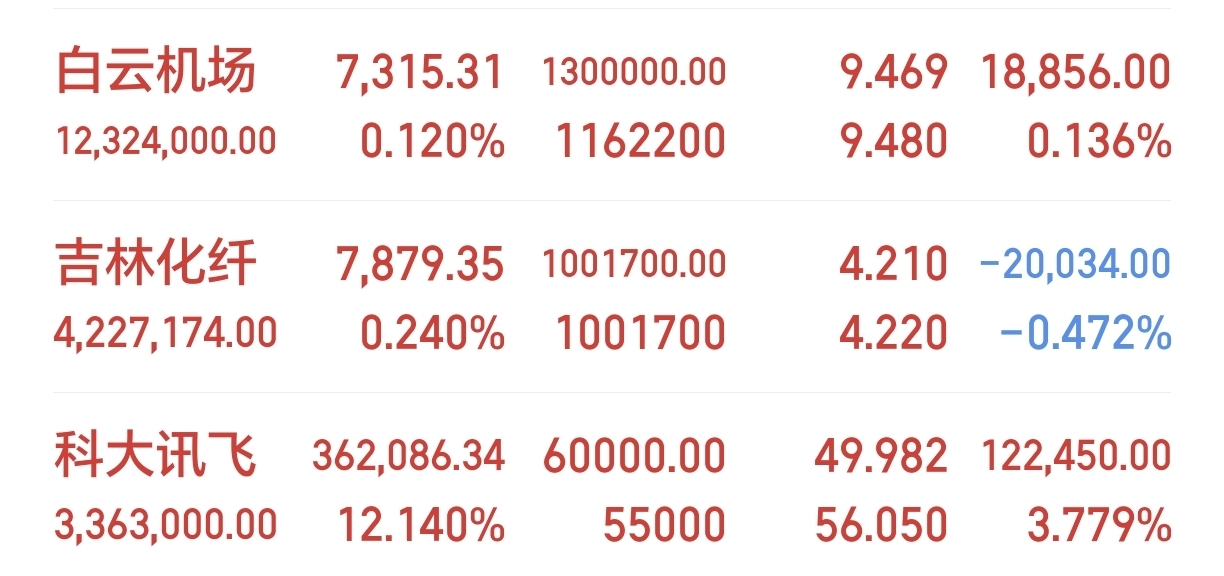Select 白云机场 cost price 9.469
The width and height of the screenshot is (1224, 576).
tap(894, 72)
